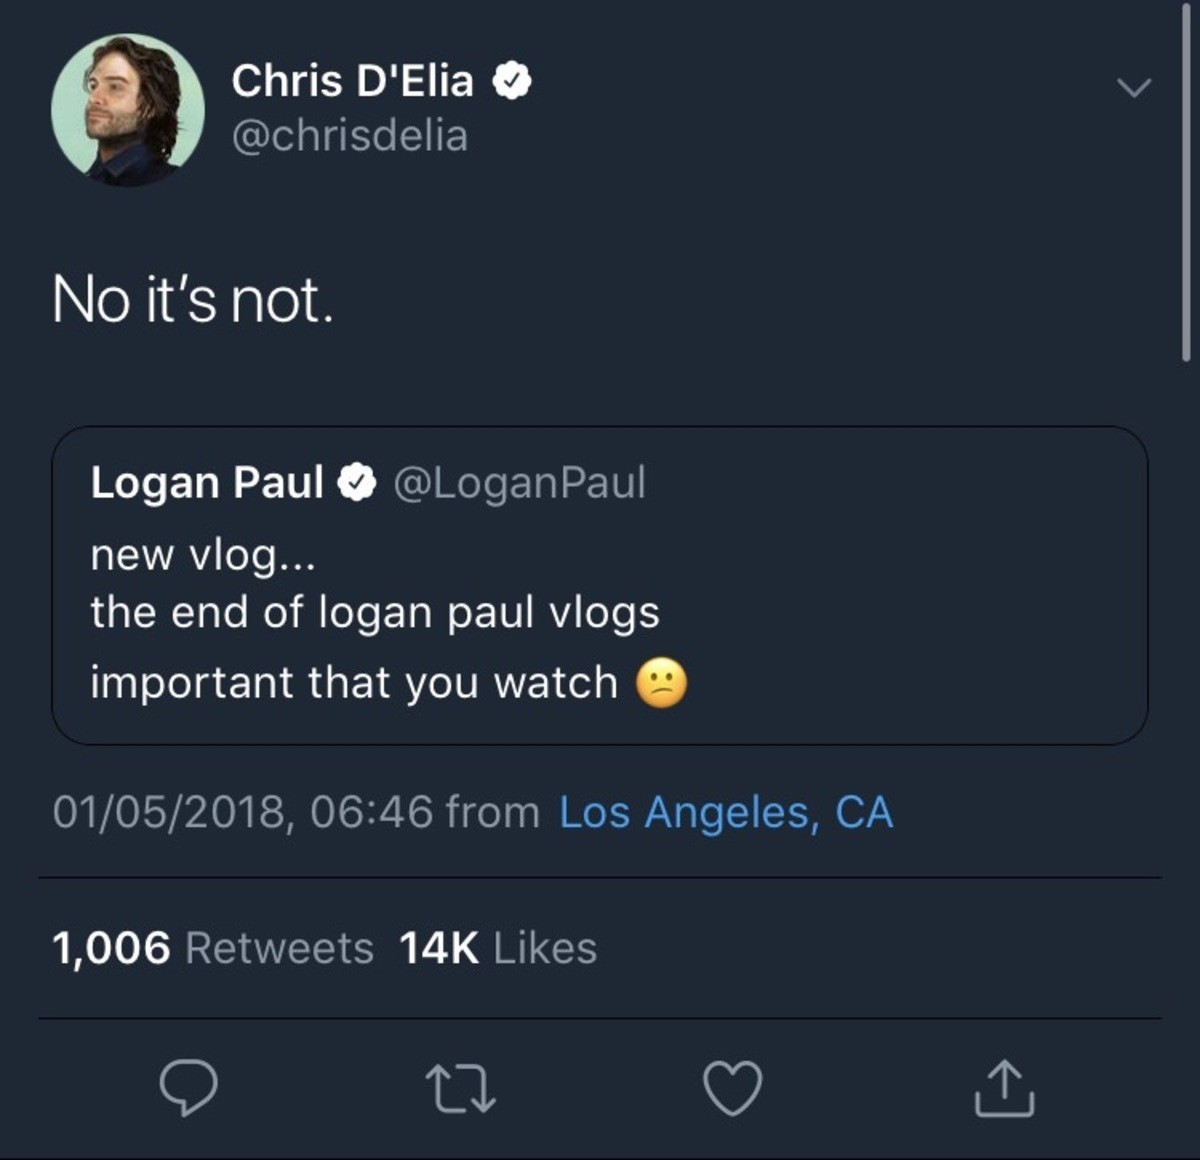Image resolution: width=1200 pixels, height=1160 pixels.
Task: Open the @chrisdelia handle
Action: point(349,136)
